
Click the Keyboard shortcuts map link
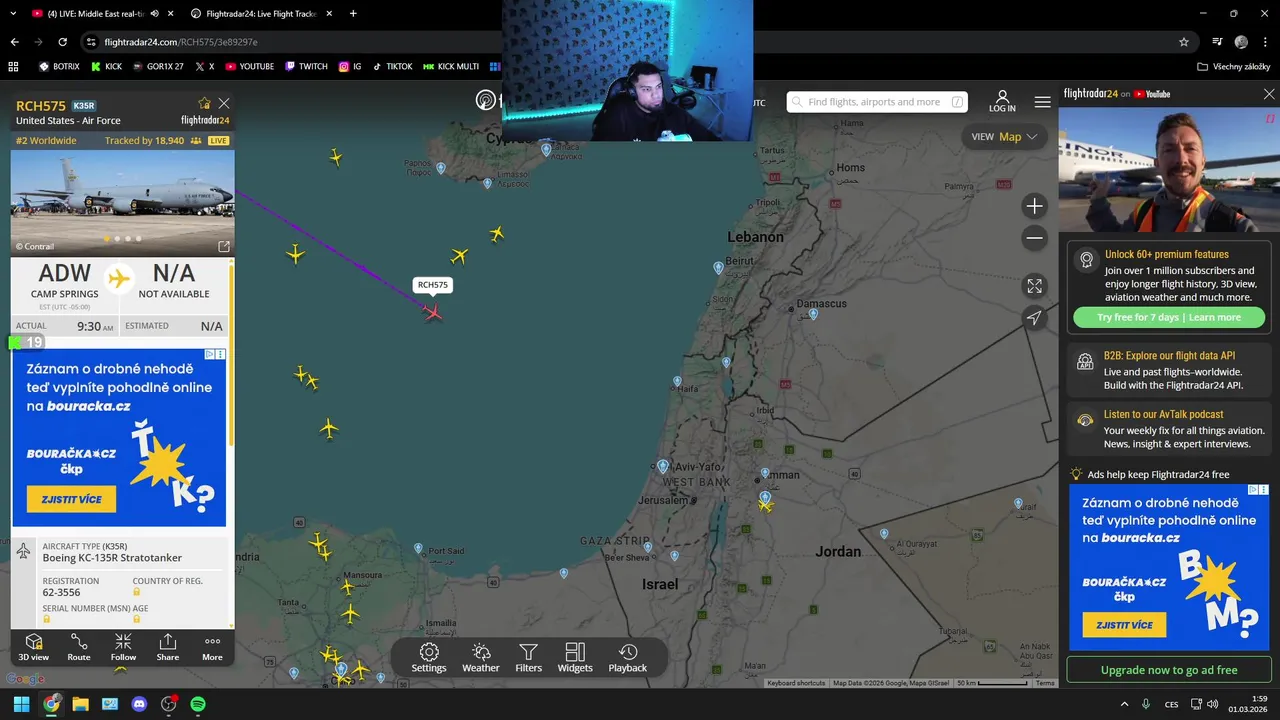click(796, 683)
